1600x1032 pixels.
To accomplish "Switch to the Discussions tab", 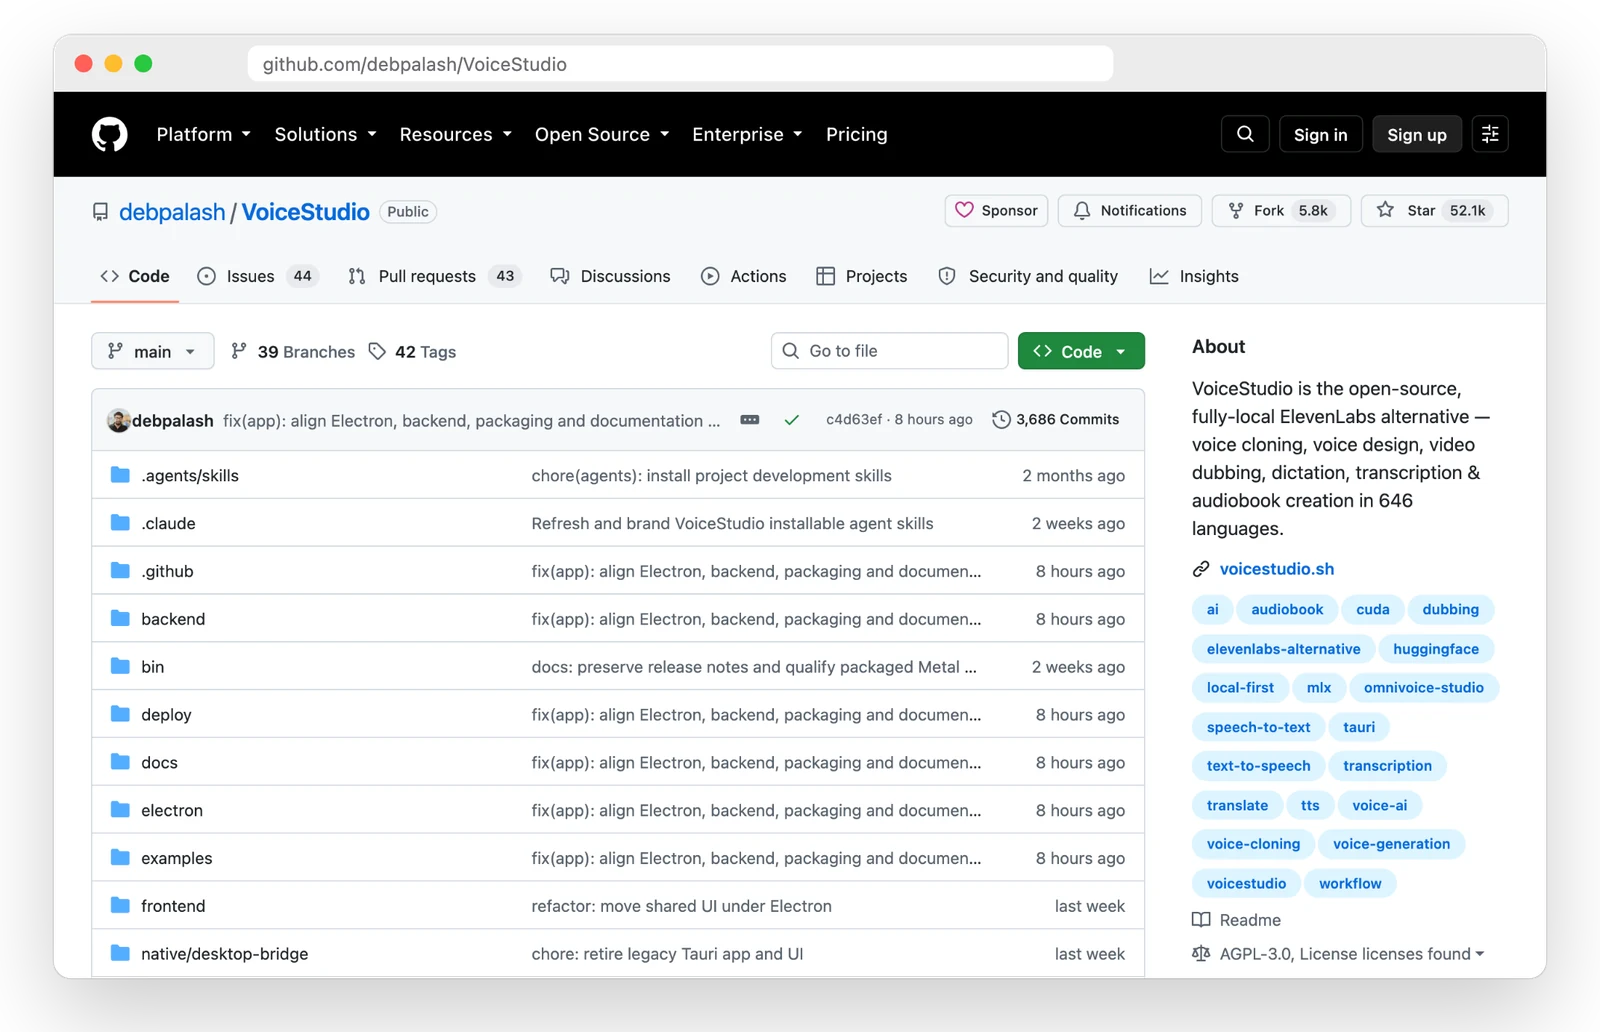I will click(610, 276).
